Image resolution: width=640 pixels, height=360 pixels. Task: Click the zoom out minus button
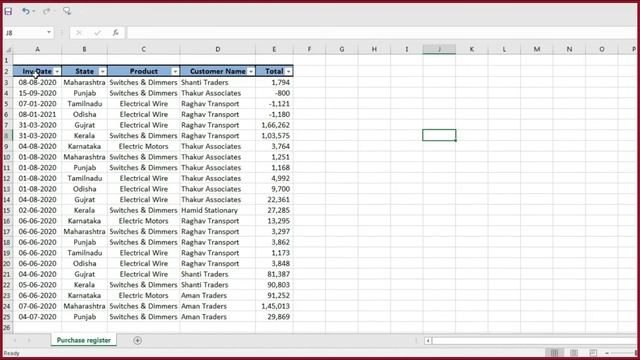[x=607, y=353]
